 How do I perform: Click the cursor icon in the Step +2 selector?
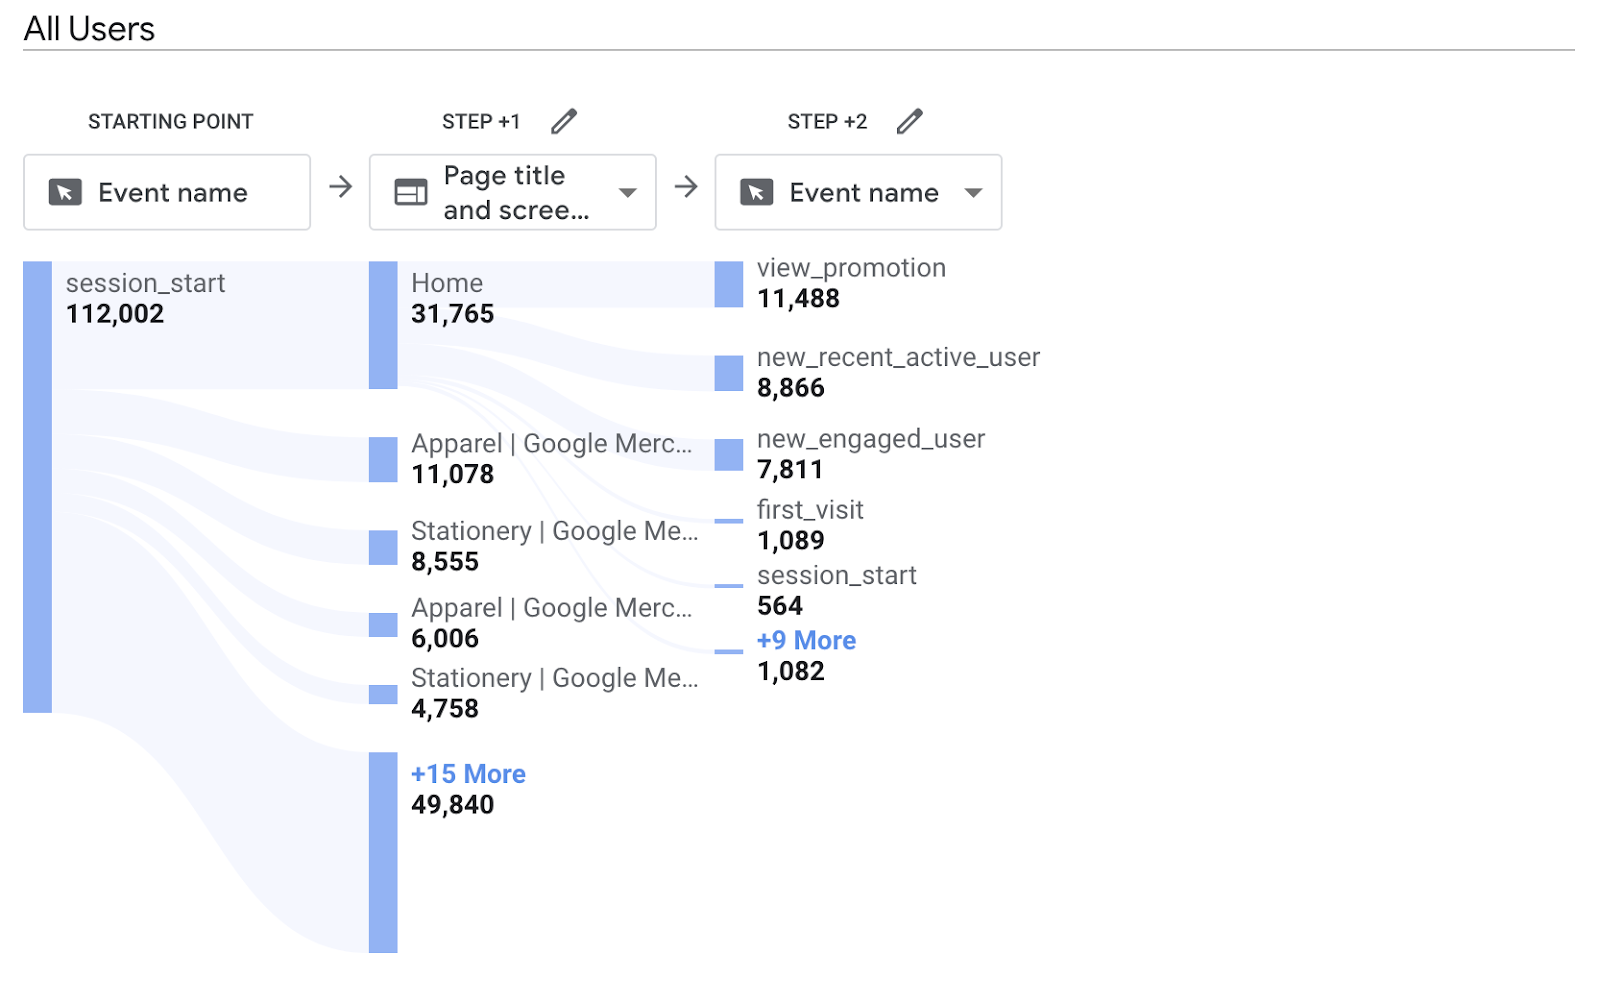pos(758,192)
